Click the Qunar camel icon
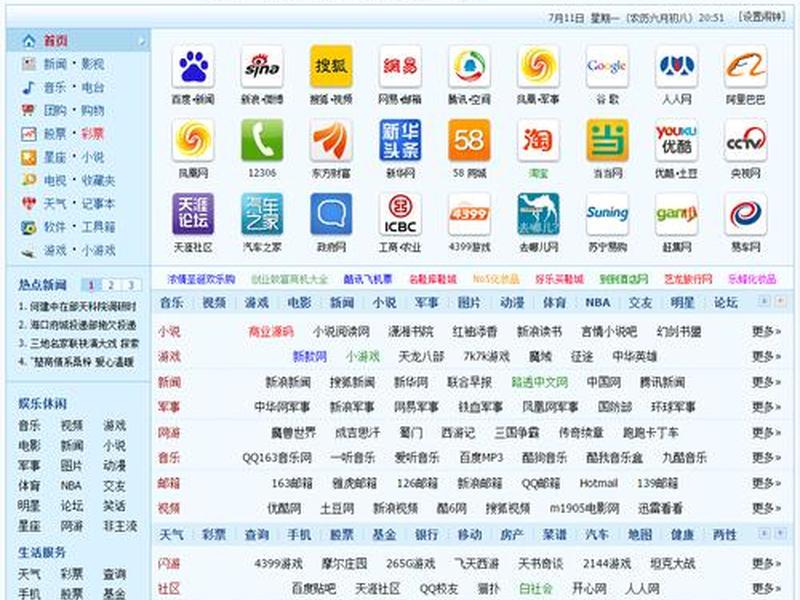 (538, 214)
